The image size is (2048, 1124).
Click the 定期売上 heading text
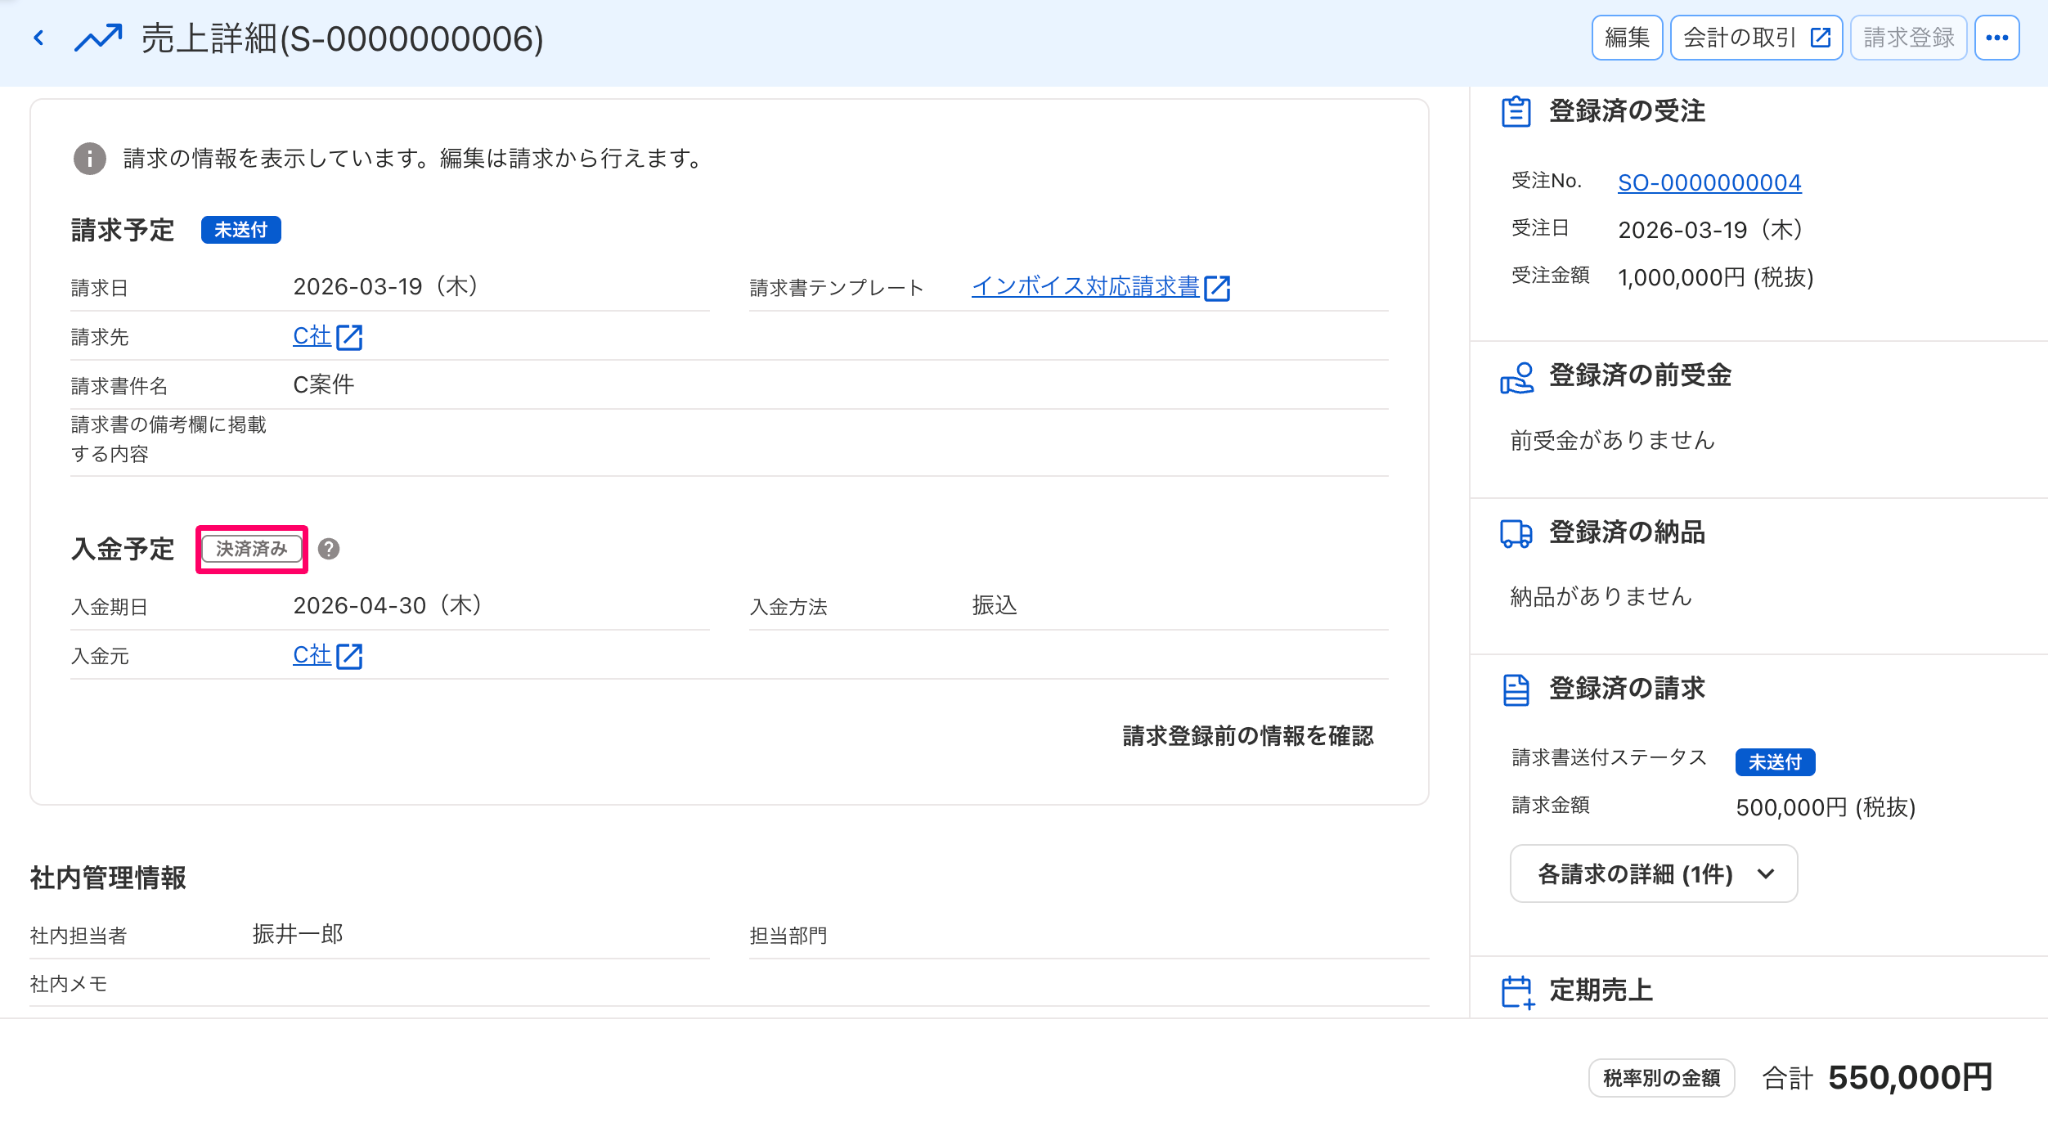tap(1600, 990)
